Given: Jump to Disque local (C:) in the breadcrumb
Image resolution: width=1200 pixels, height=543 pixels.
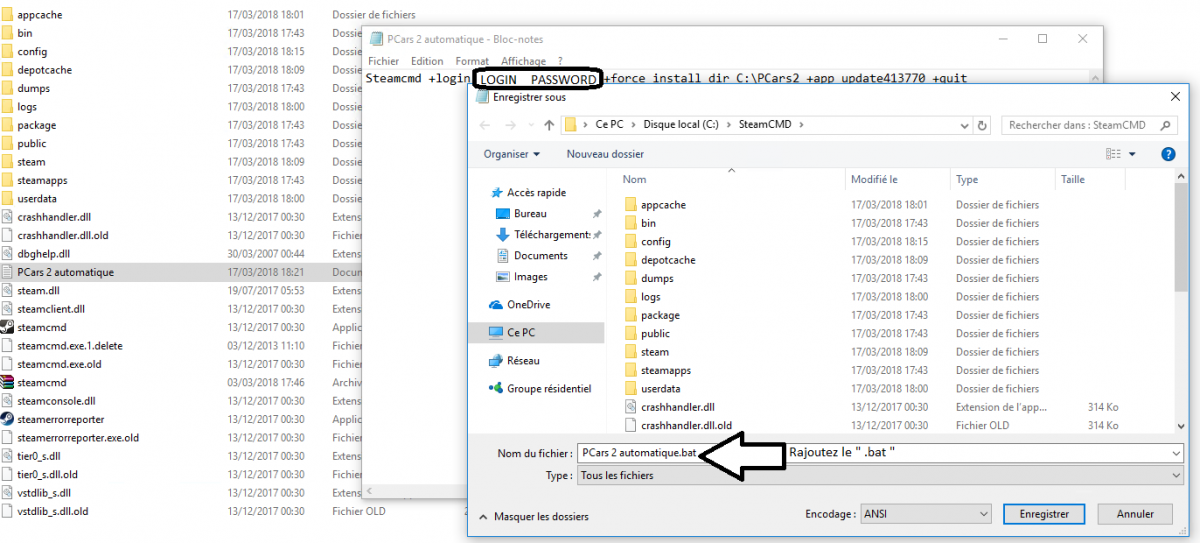Looking at the screenshot, I should tap(681, 125).
